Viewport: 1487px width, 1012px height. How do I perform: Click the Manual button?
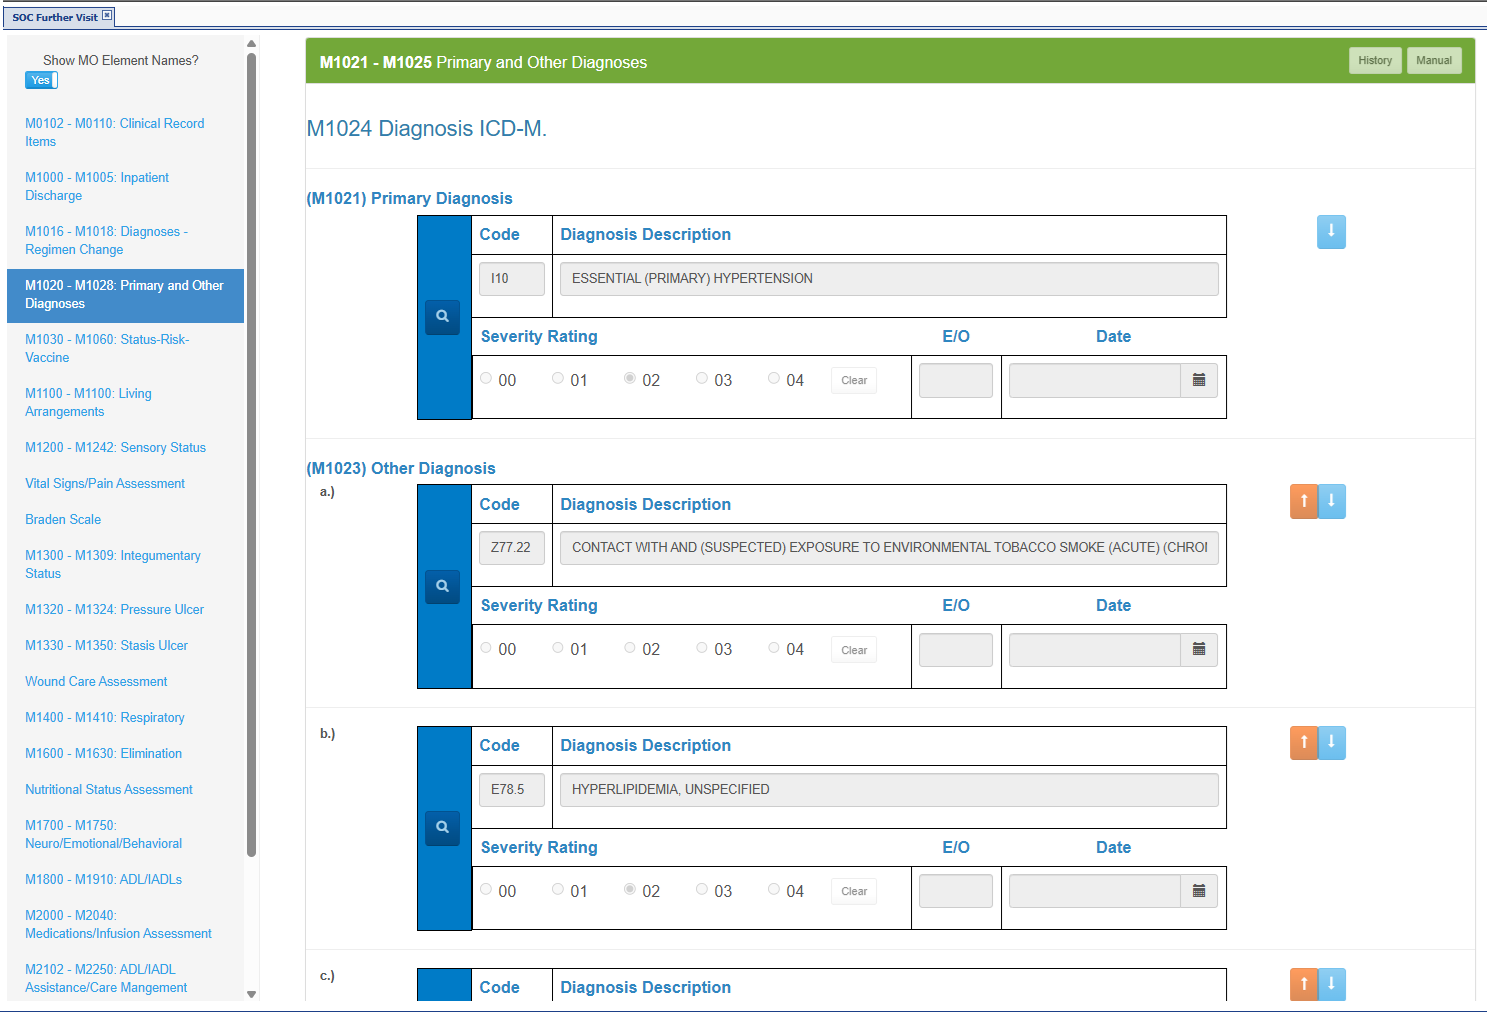(1433, 61)
